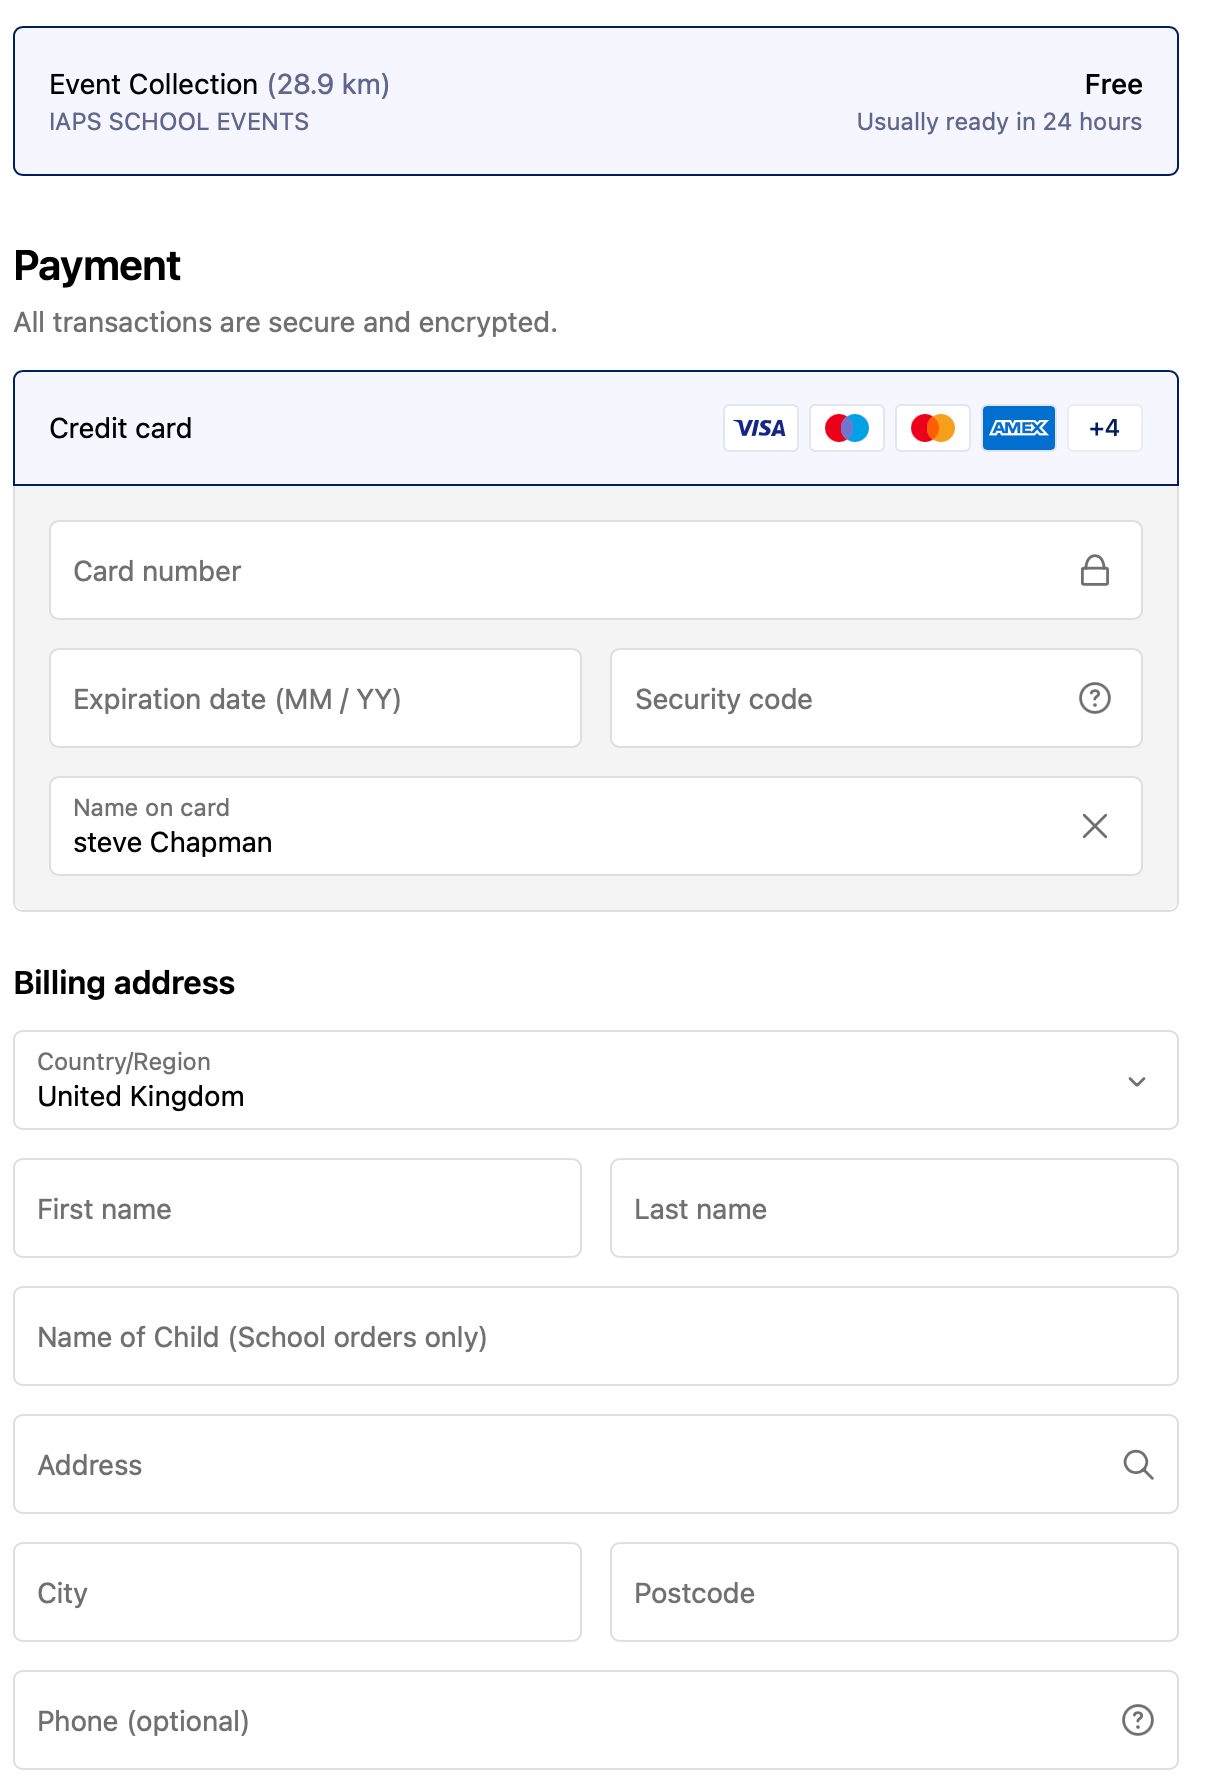Viewport: 1230px width, 1788px height.
Task: Click the Postcode input field
Action: (x=893, y=1592)
